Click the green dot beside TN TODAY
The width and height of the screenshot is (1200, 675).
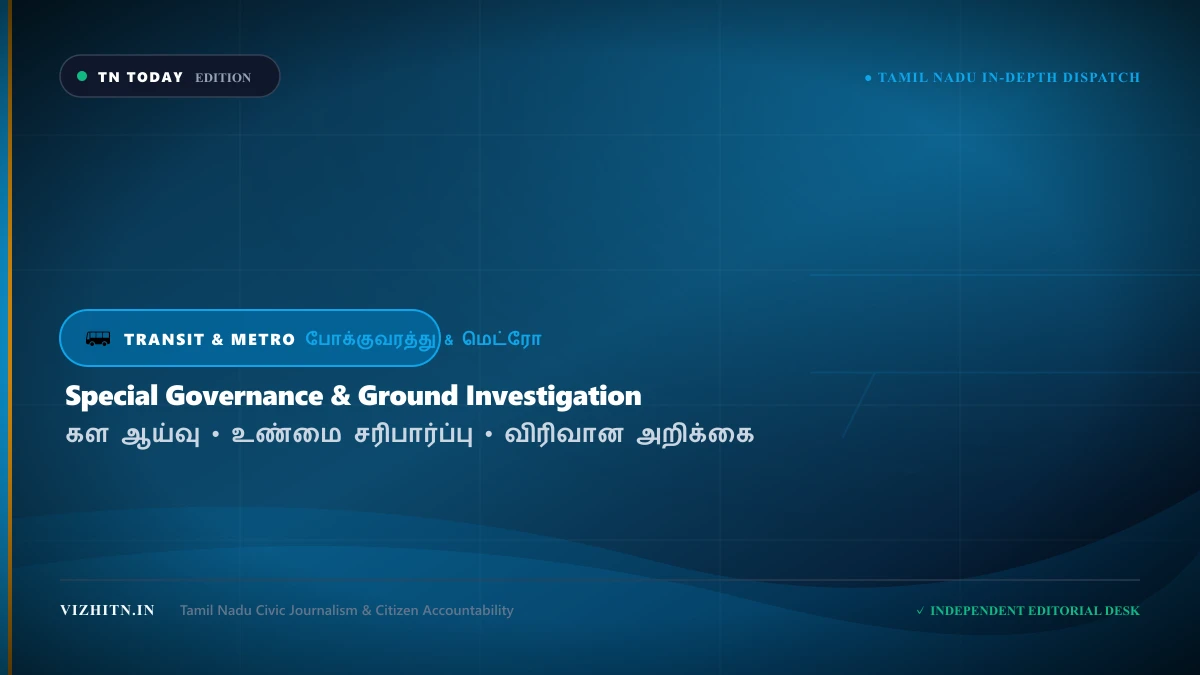82,76
